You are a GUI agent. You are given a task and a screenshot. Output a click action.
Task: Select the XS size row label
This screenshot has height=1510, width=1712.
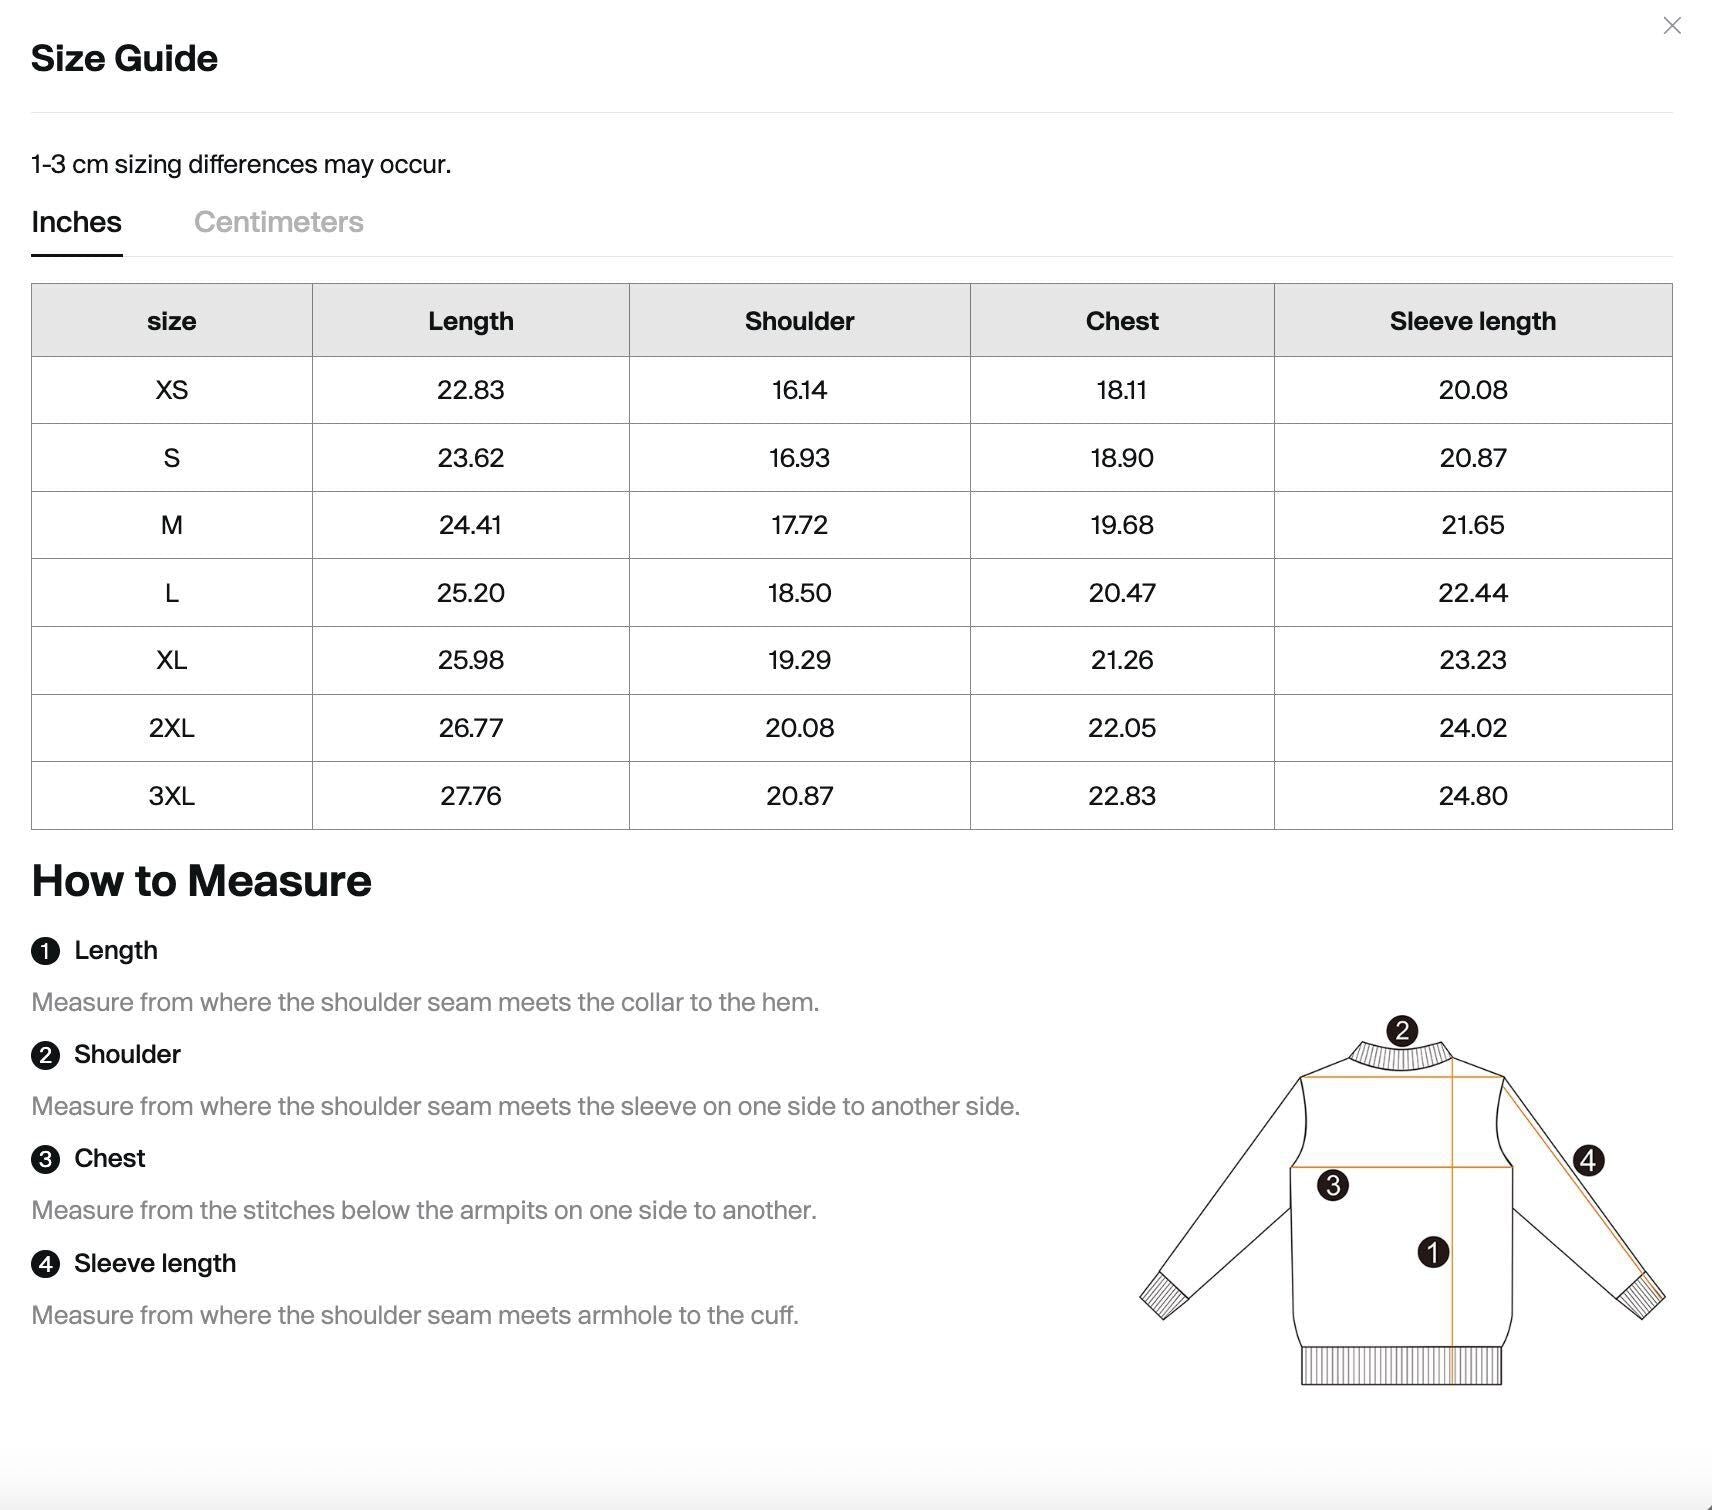pyautogui.click(x=171, y=390)
